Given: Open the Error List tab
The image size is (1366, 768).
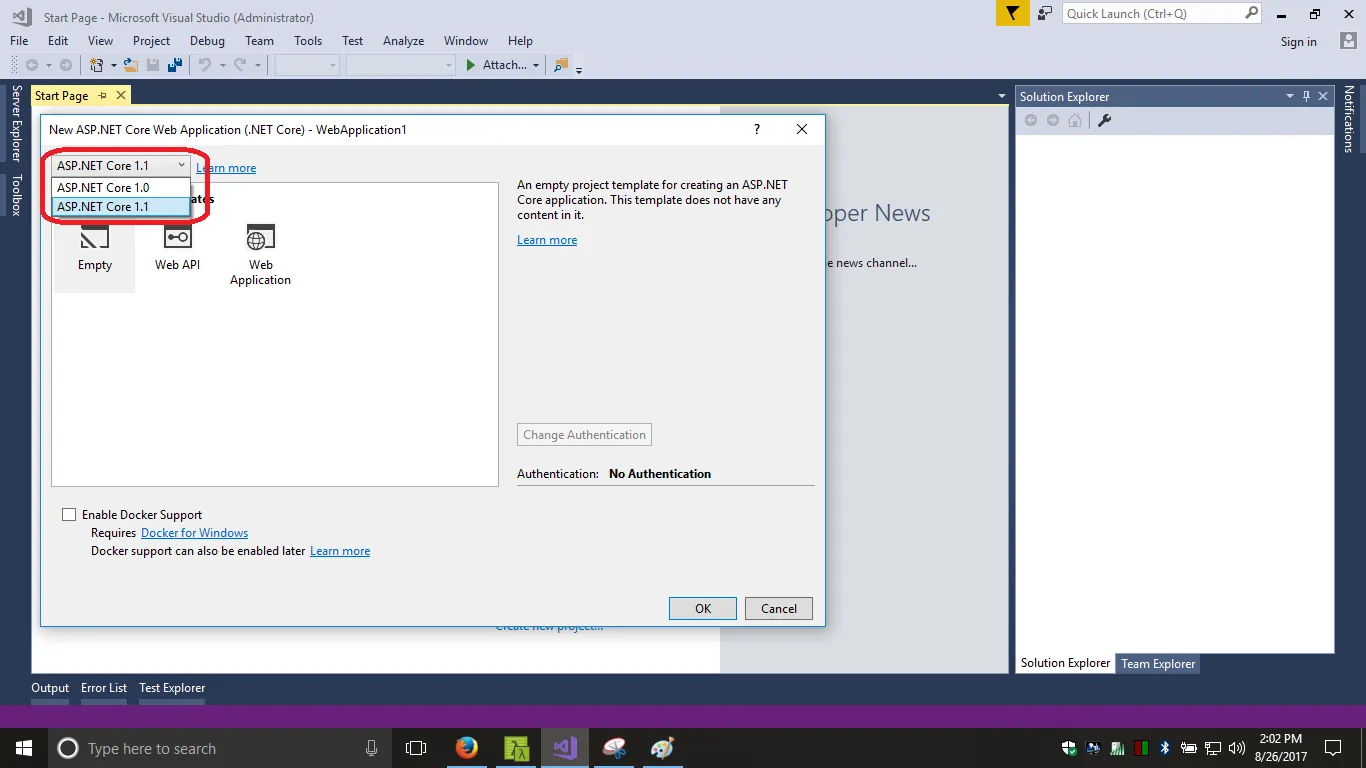Looking at the screenshot, I should pyautogui.click(x=104, y=688).
